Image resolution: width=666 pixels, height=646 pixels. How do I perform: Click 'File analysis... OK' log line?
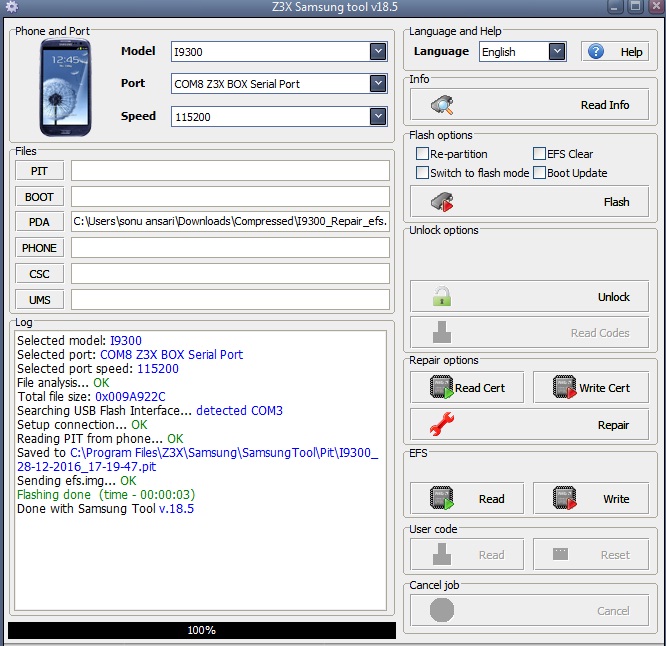pos(63,382)
